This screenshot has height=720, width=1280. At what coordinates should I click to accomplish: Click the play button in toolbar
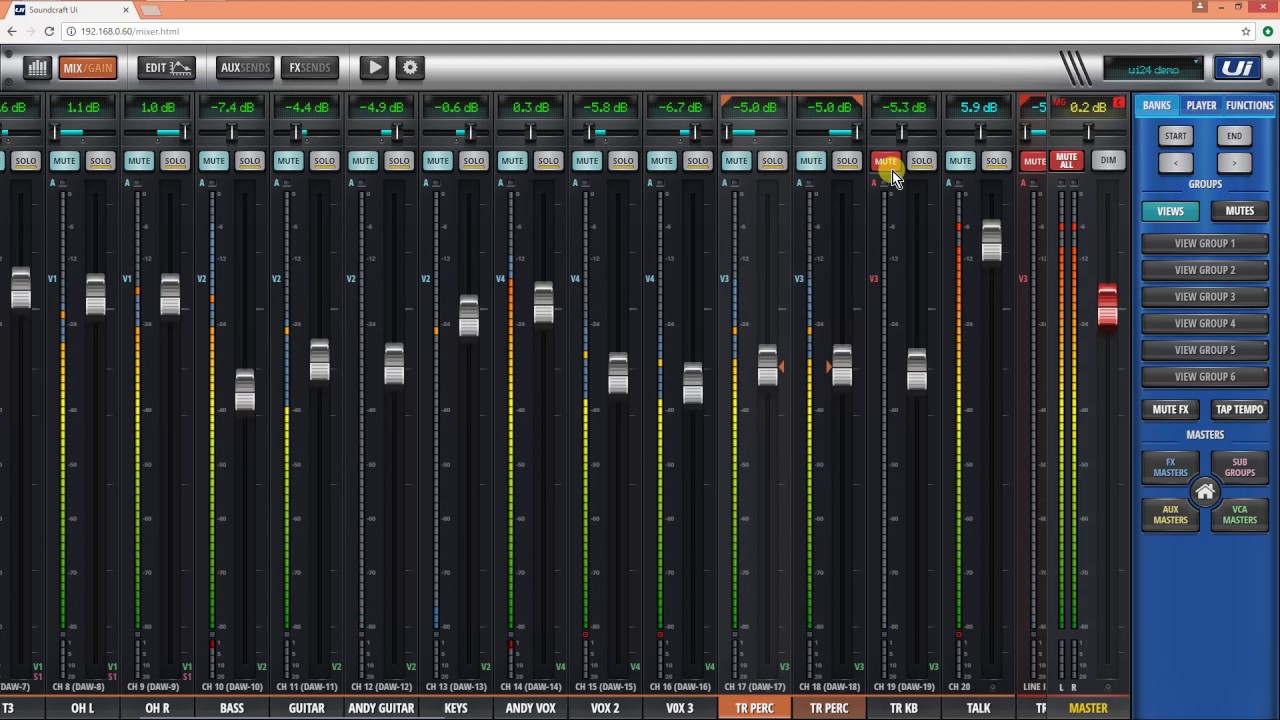point(374,68)
